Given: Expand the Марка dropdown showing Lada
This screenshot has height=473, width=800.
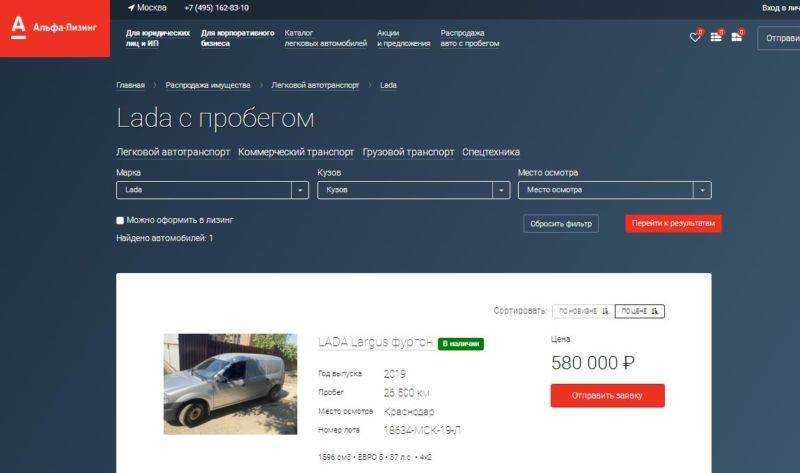Looking at the screenshot, I should pyautogui.click(x=212, y=190).
